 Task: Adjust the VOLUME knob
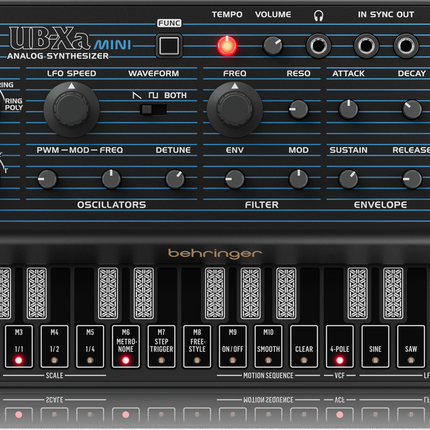[273, 46]
